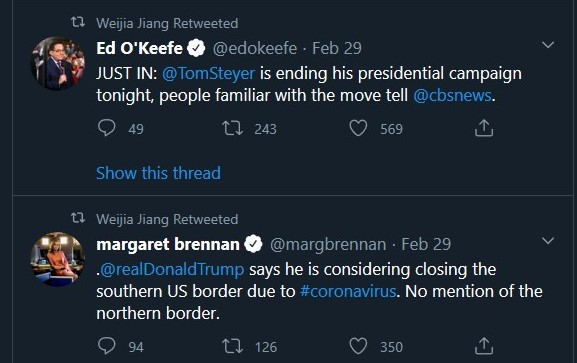Screen dimensions: 577x363
Task: Reply to margaret brennan's tweet
Action: (107, 346)
